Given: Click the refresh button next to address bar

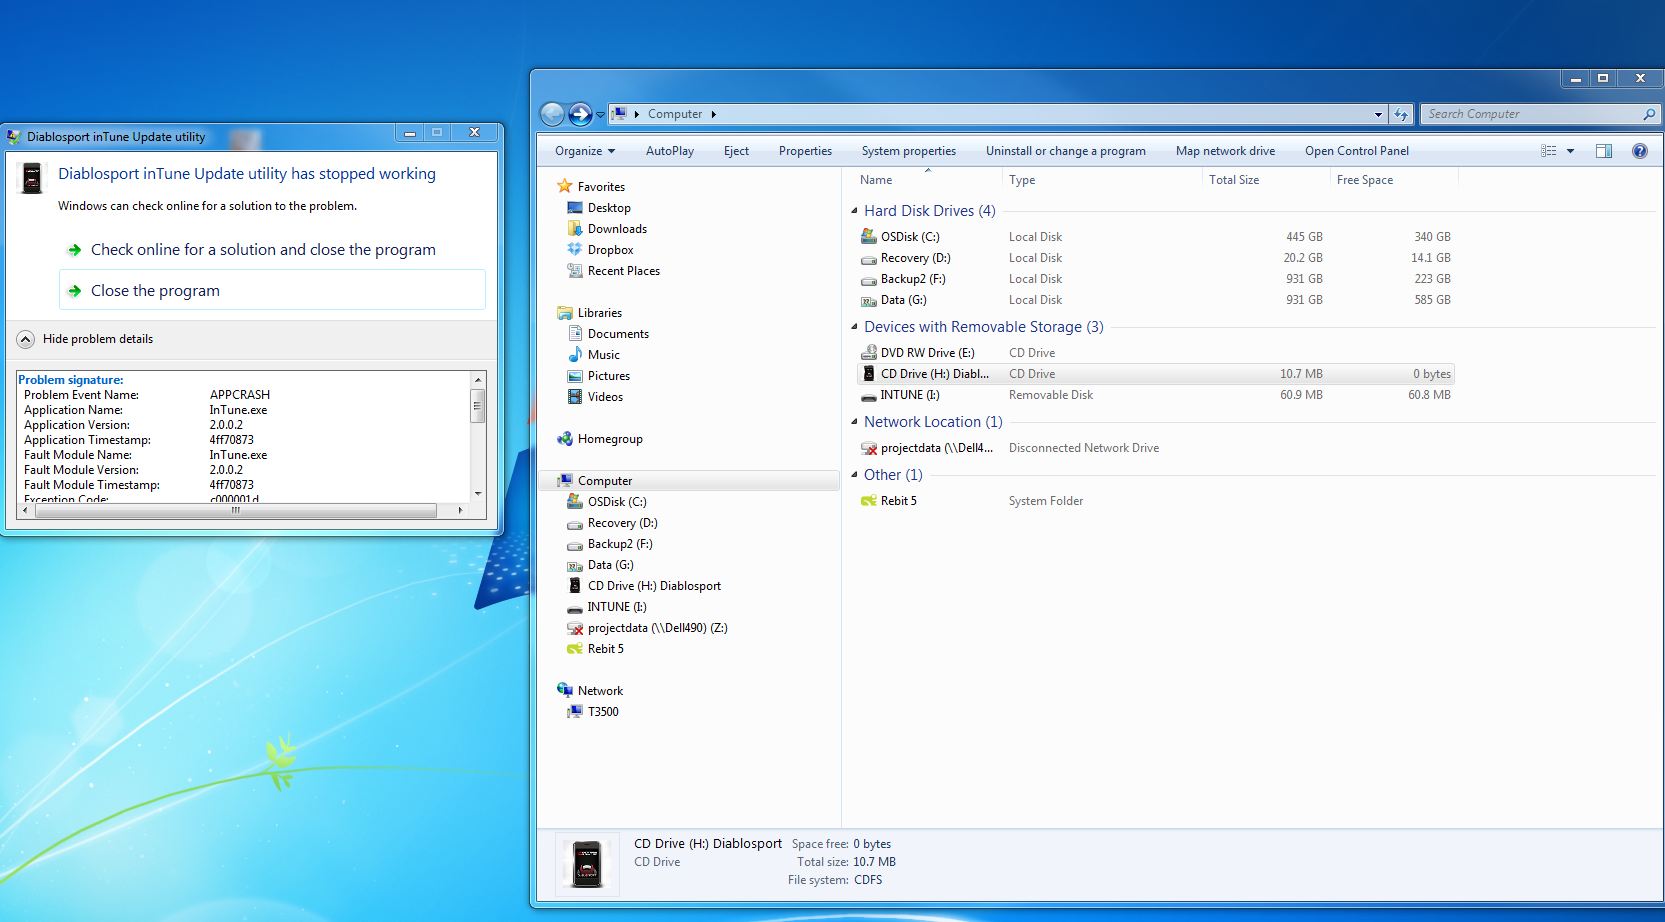Looking at the screenshot, I should 1401,114.
